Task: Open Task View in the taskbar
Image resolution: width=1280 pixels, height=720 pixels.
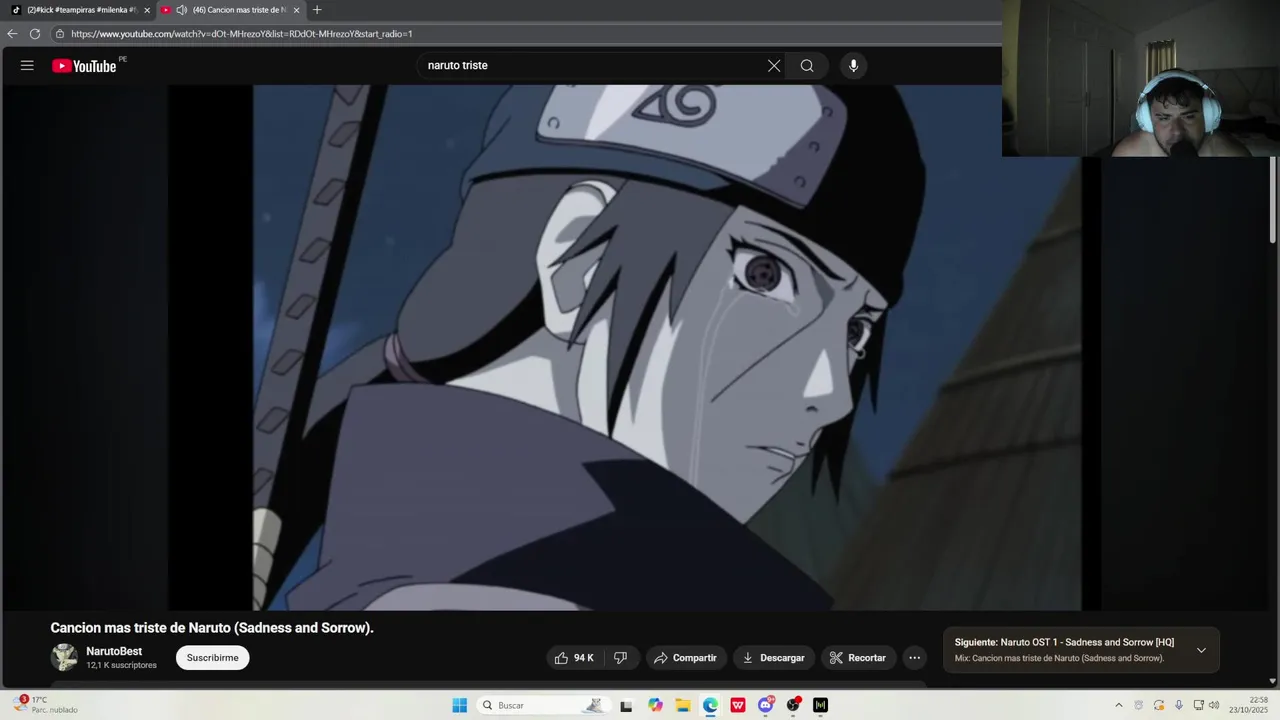Action: click(626, 705)
